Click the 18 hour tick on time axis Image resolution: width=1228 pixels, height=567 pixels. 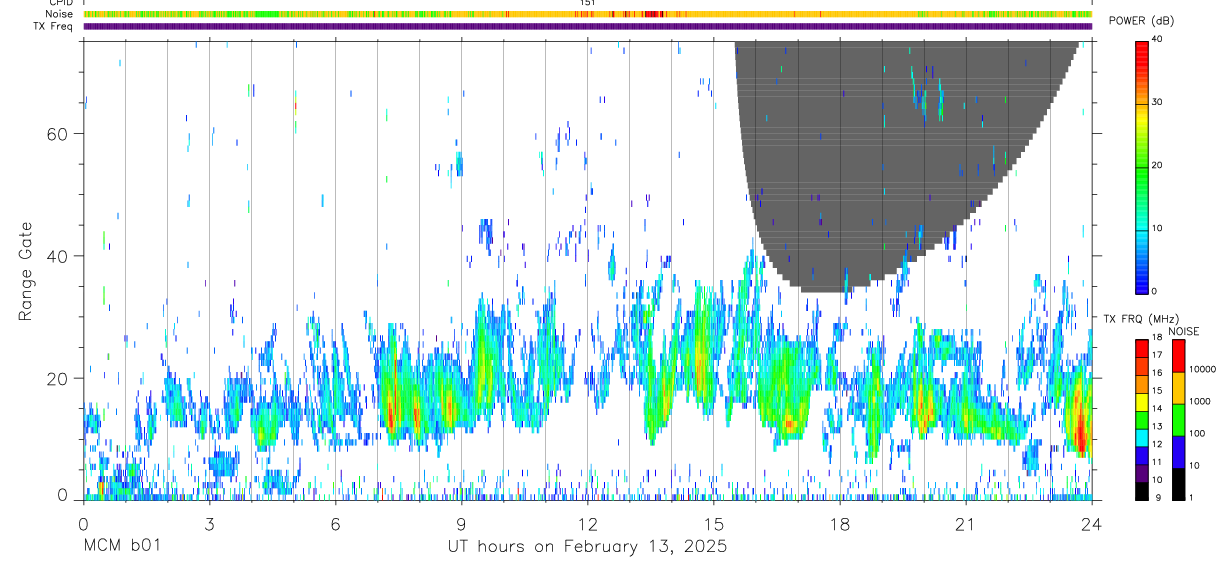click(x=839, y=523)
